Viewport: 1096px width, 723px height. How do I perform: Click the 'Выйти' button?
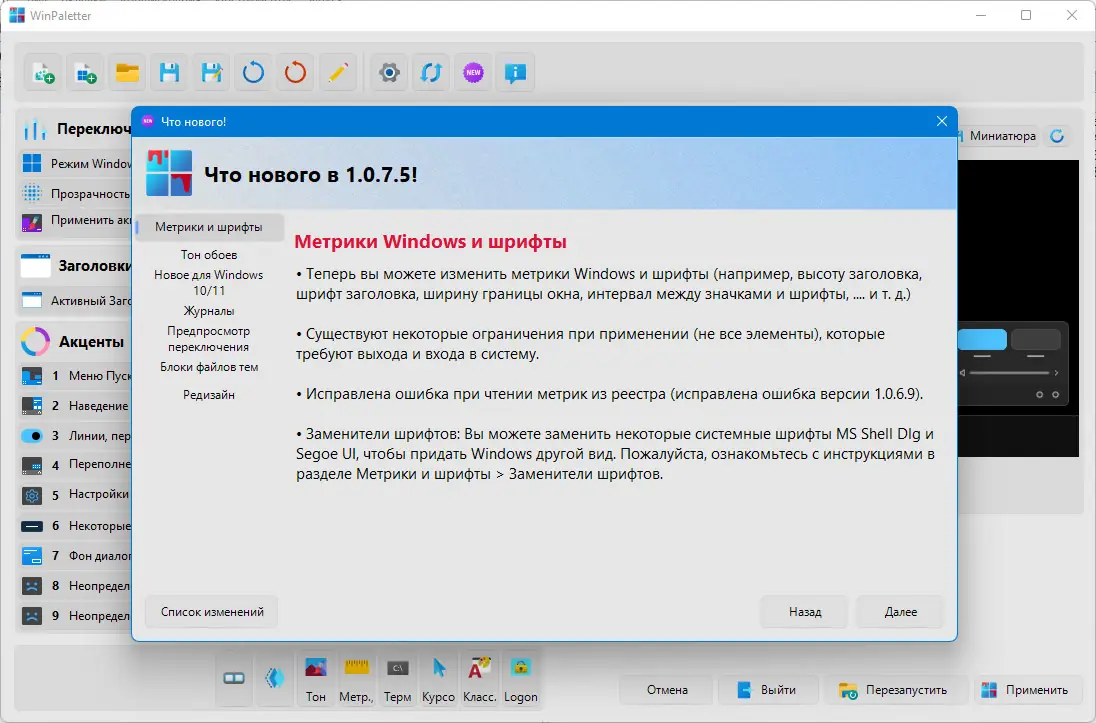pos(767,690)
